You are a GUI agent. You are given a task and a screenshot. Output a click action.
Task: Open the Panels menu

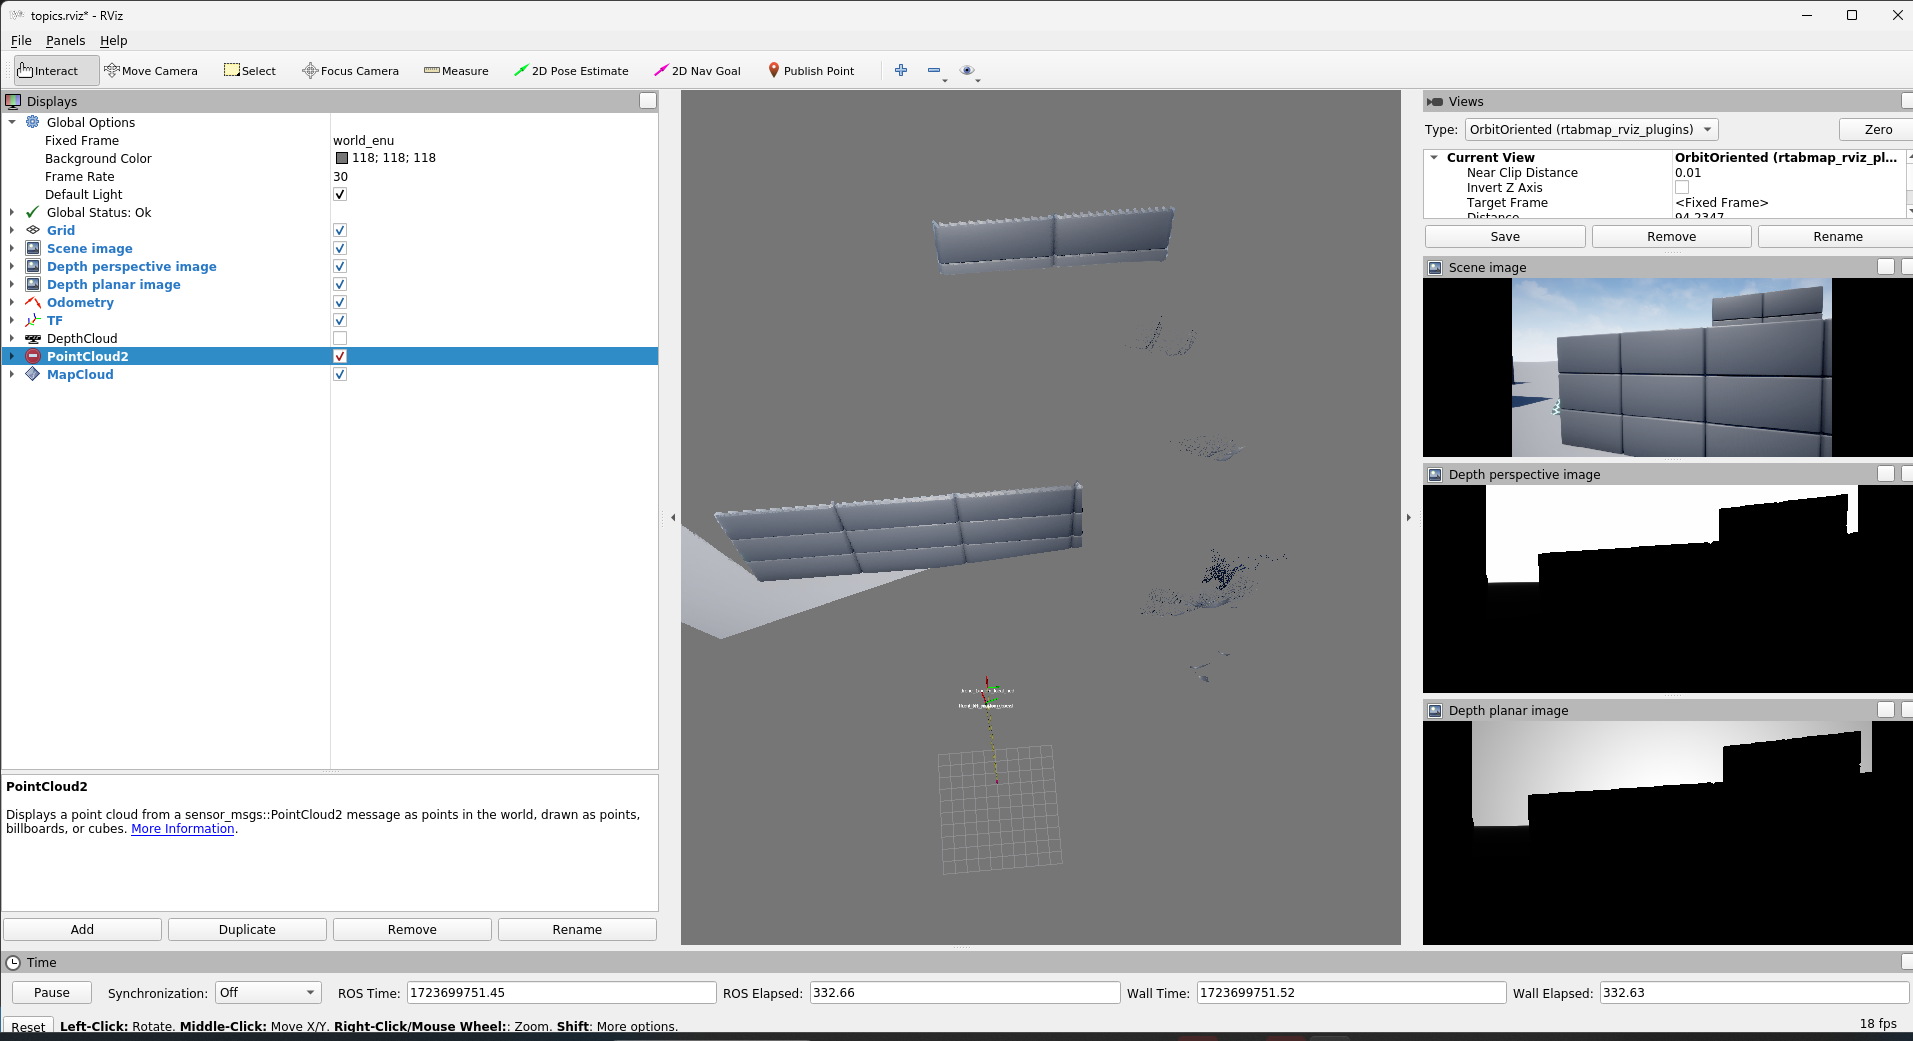65,41
